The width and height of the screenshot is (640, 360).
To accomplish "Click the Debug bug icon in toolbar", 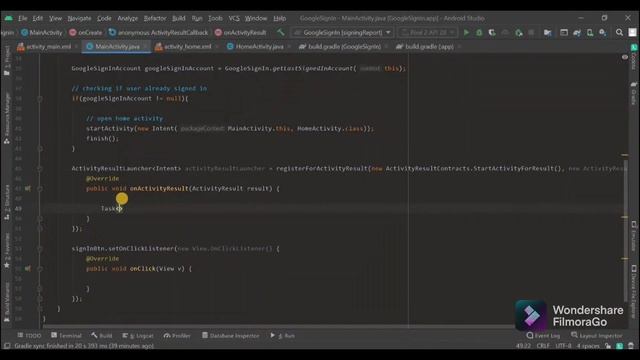I will [x=479, y=32].
